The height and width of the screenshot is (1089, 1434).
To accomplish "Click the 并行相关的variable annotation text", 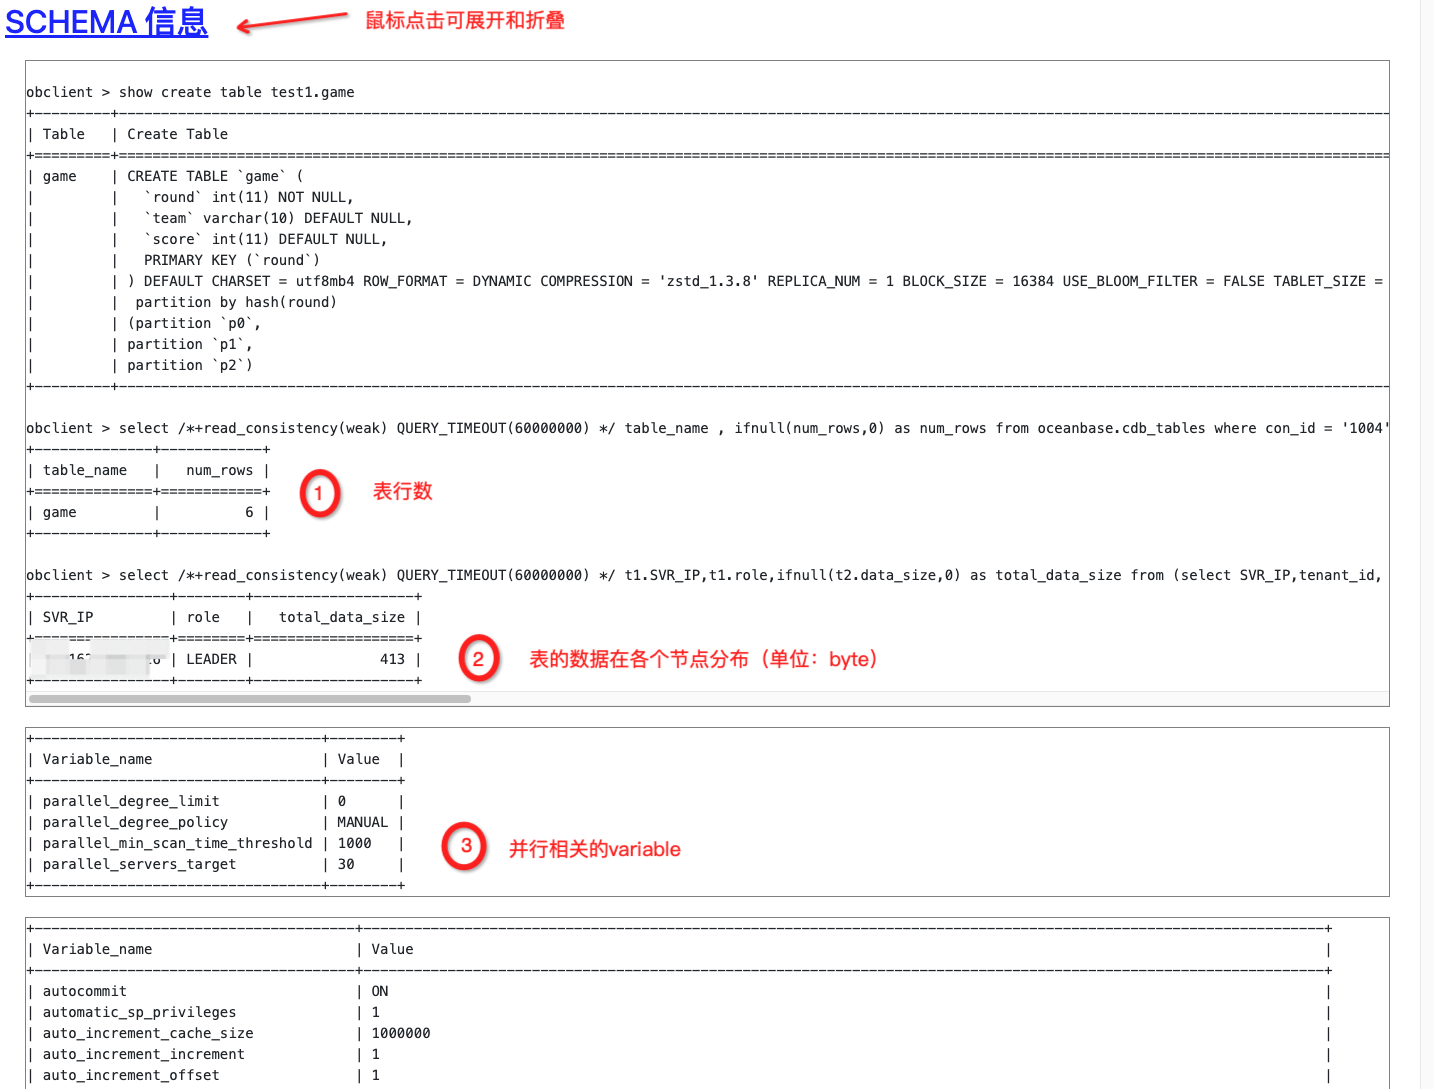I will [594, 849].
